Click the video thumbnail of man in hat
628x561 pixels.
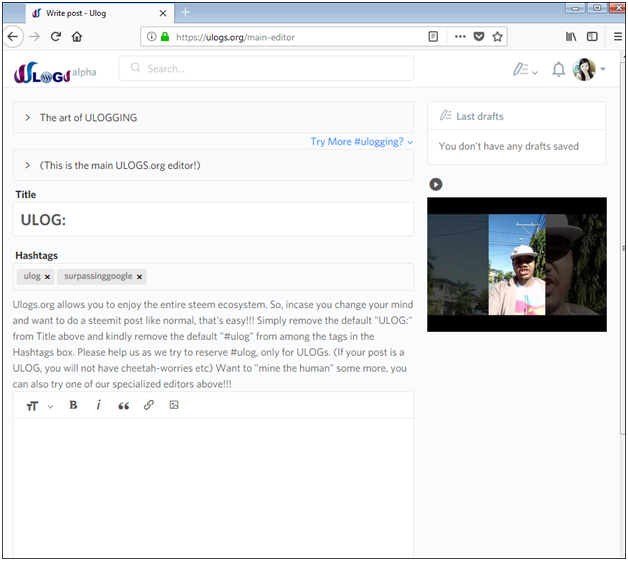pos(517,264)
